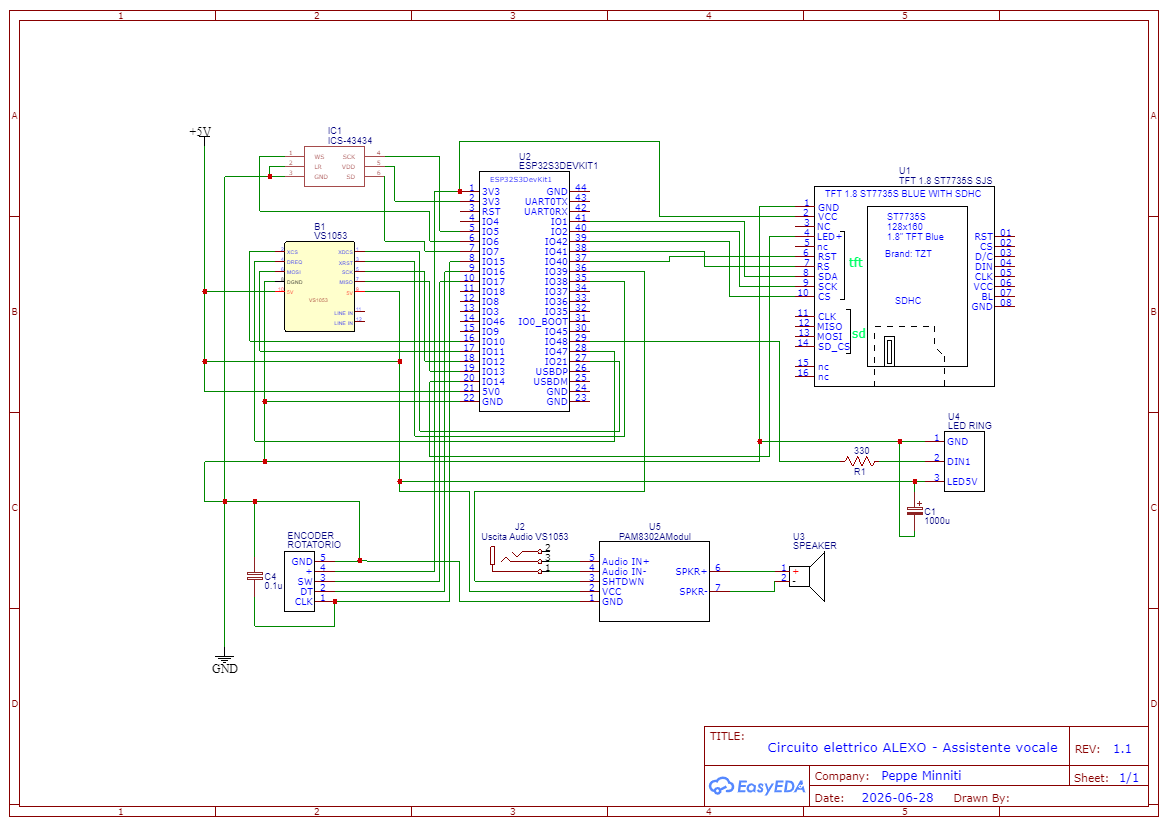Click the 'SDHC' text inside TFT display
This screenshot has width=1169, height=827.
pos(908,301)
